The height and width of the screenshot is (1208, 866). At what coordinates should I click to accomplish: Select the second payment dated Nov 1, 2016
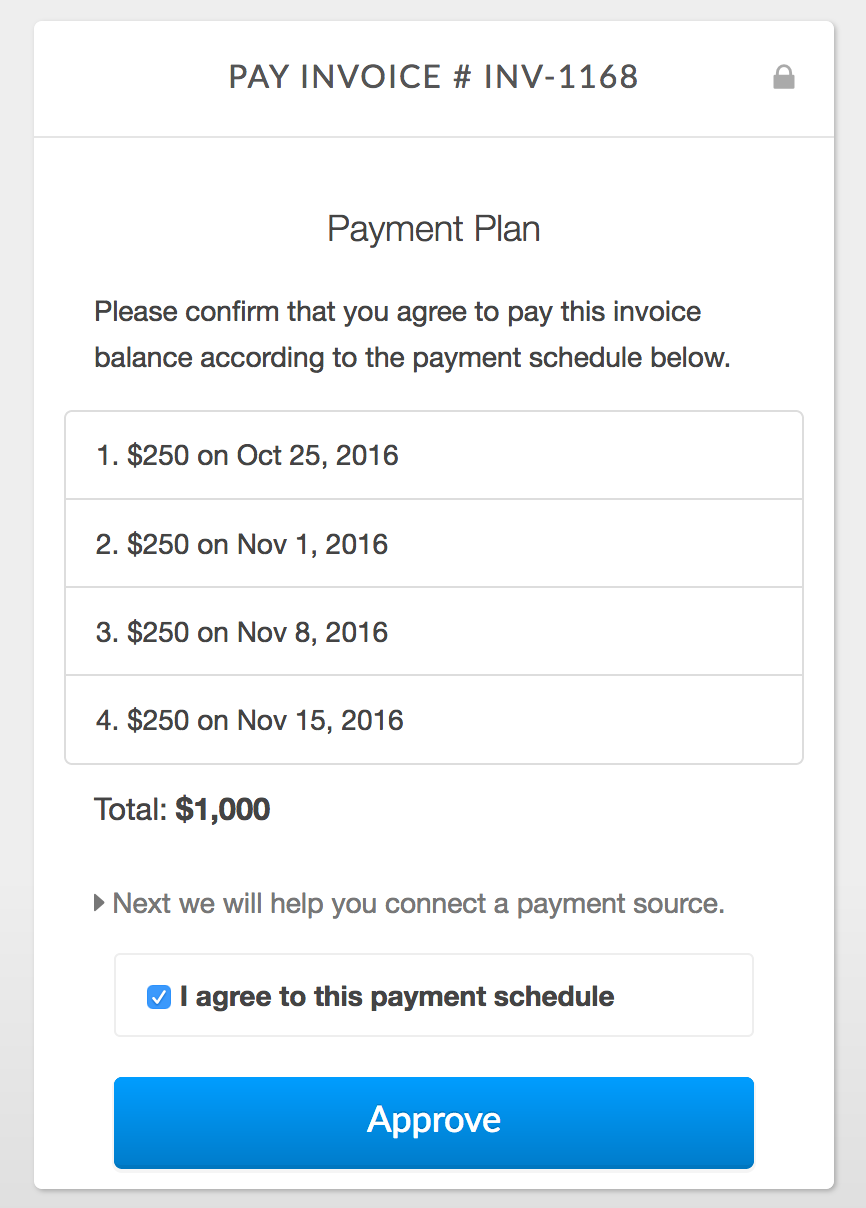click(433, 544)
